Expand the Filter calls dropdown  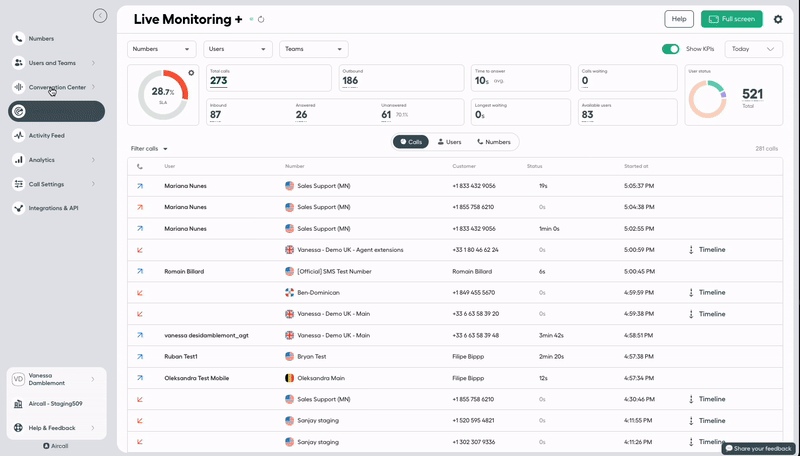(x=149, y=149)
